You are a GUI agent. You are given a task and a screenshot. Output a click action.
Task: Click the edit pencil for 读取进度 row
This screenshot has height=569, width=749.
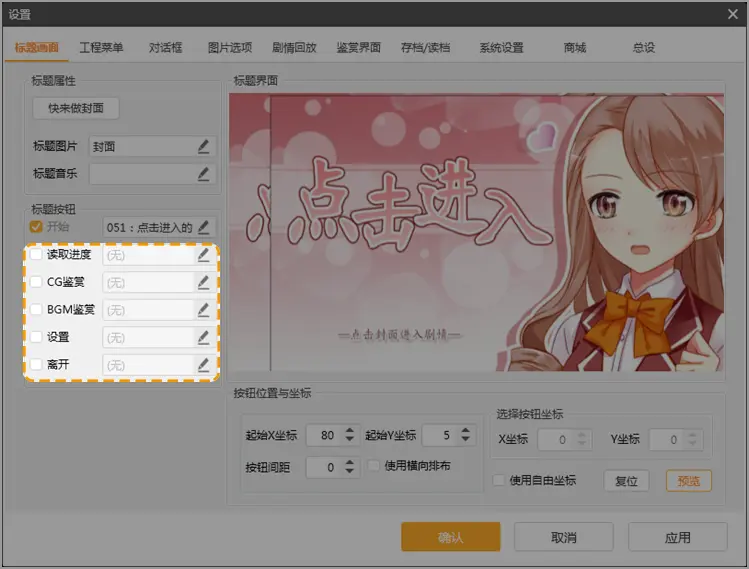coord(203,255)
